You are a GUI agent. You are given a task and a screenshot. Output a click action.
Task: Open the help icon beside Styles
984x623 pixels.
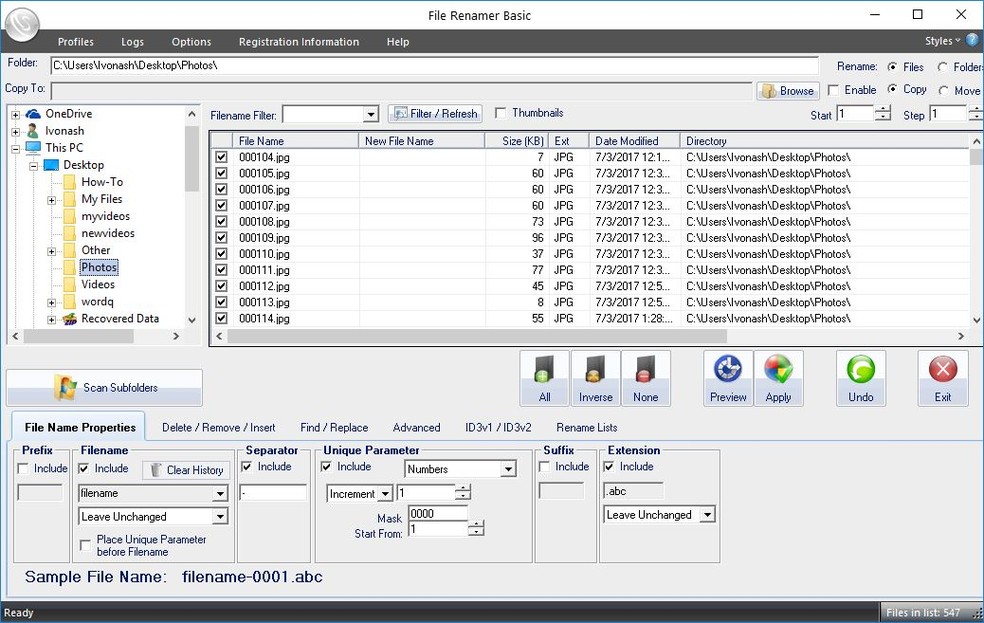(x=972, y=41)
